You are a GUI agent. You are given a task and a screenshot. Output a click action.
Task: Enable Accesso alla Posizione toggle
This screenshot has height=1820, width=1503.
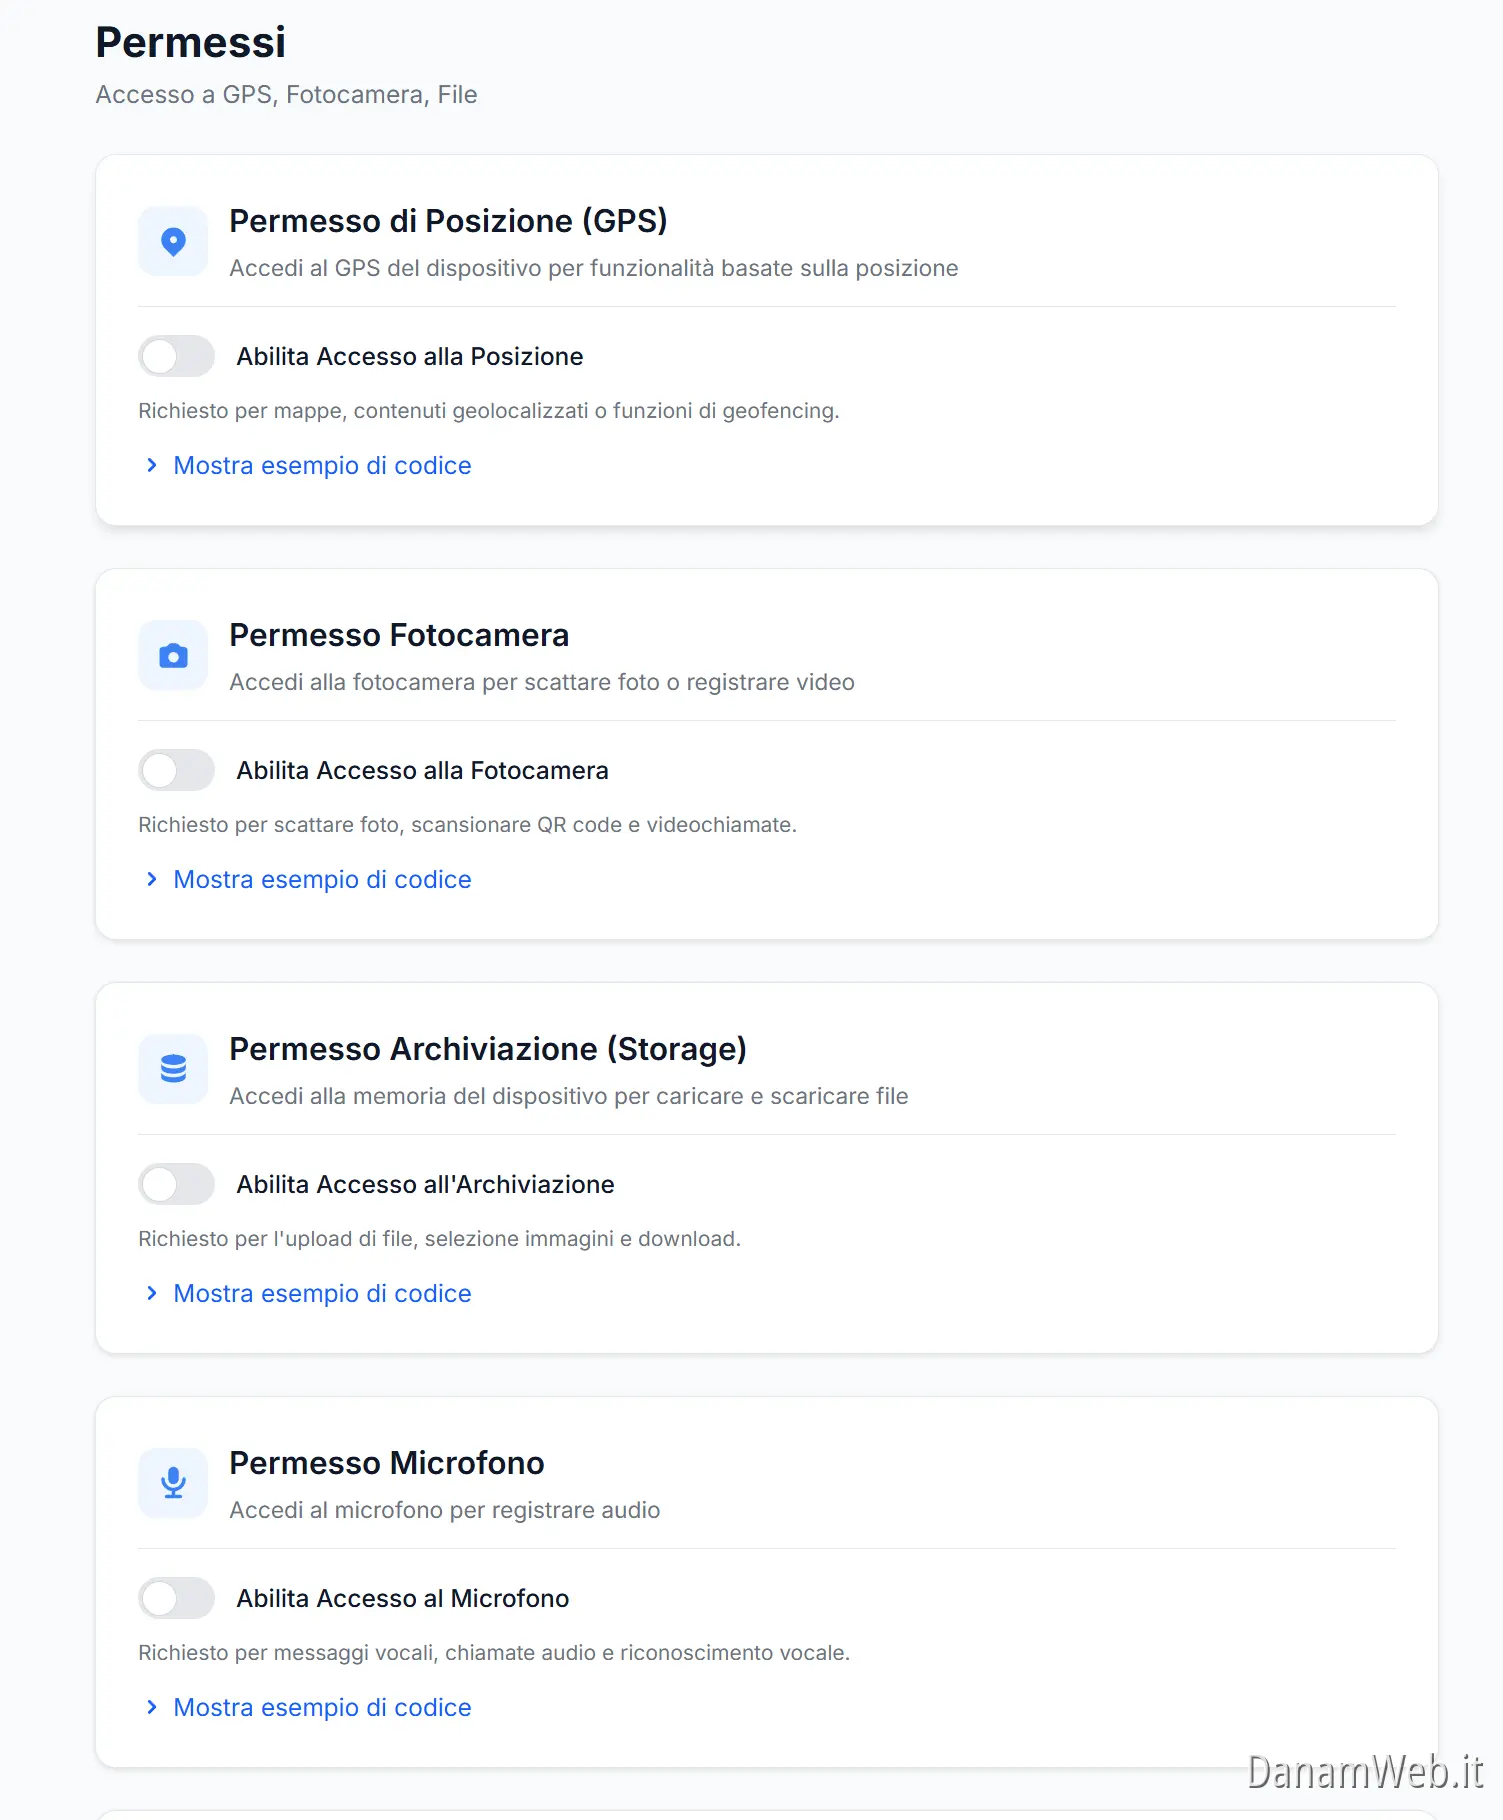pos(175,356)
